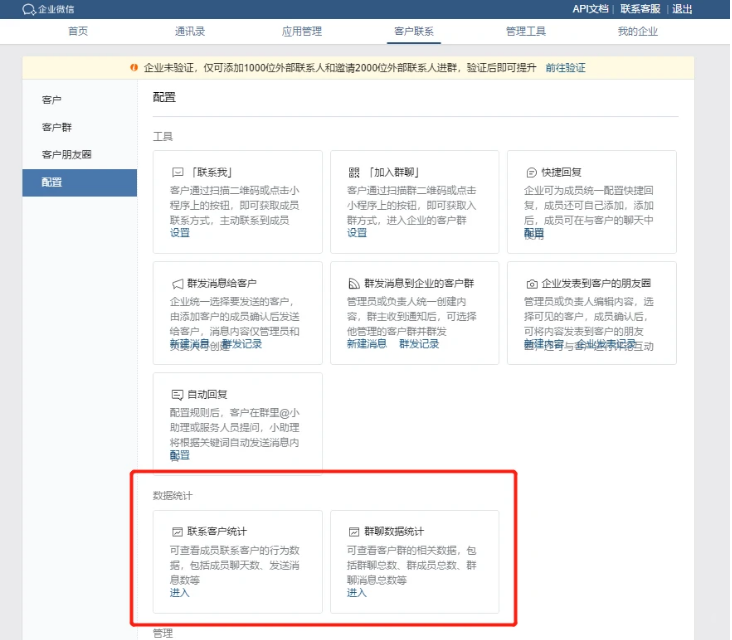The image size is (732, 640).
Task: Select 客户群 in the left sidebar
Action: [x=57, y=128]
